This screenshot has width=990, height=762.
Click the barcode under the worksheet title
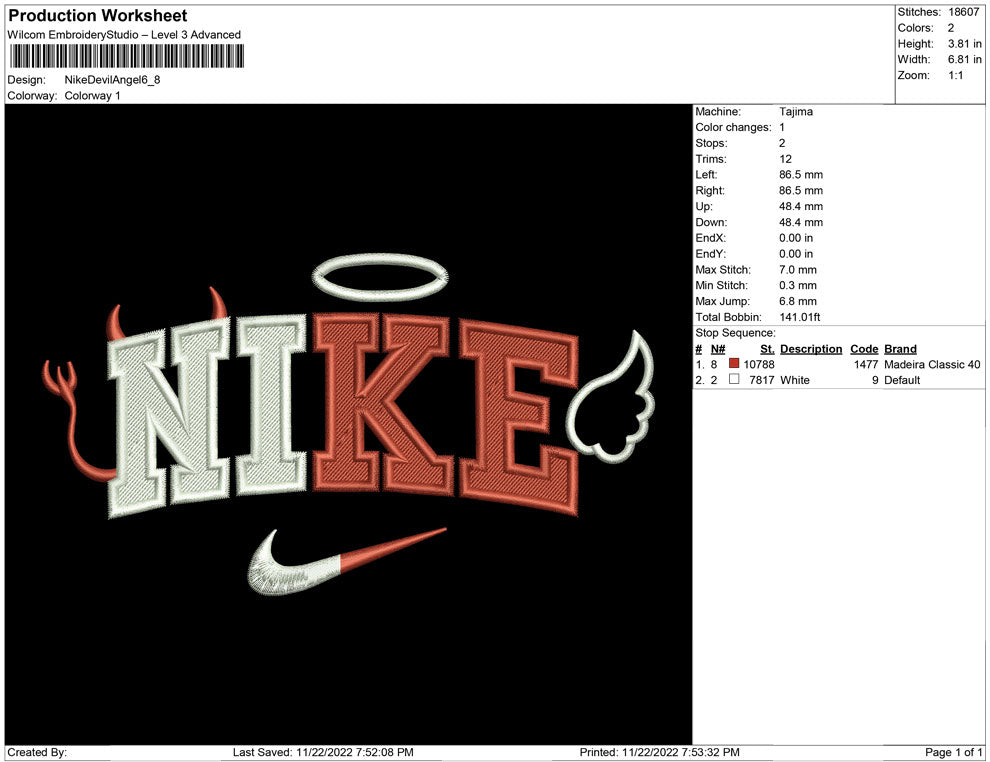126,57
